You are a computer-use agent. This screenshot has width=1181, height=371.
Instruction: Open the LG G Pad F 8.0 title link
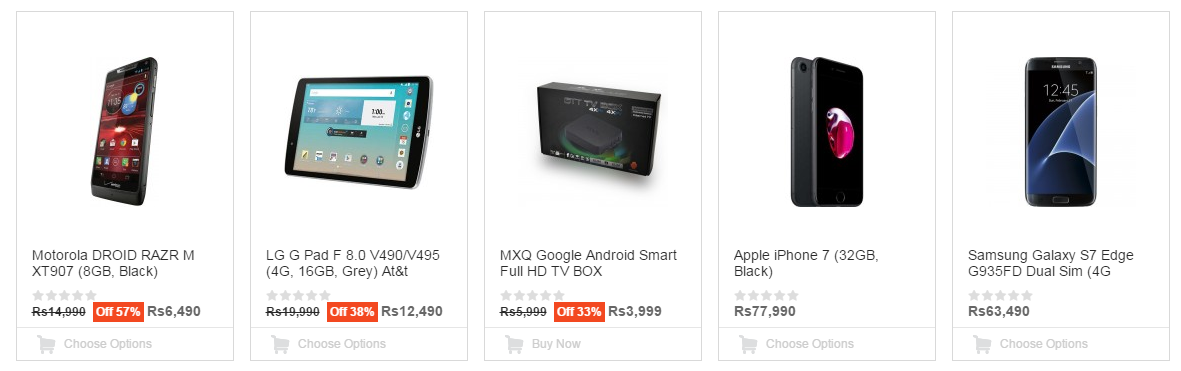coord(352,263)
